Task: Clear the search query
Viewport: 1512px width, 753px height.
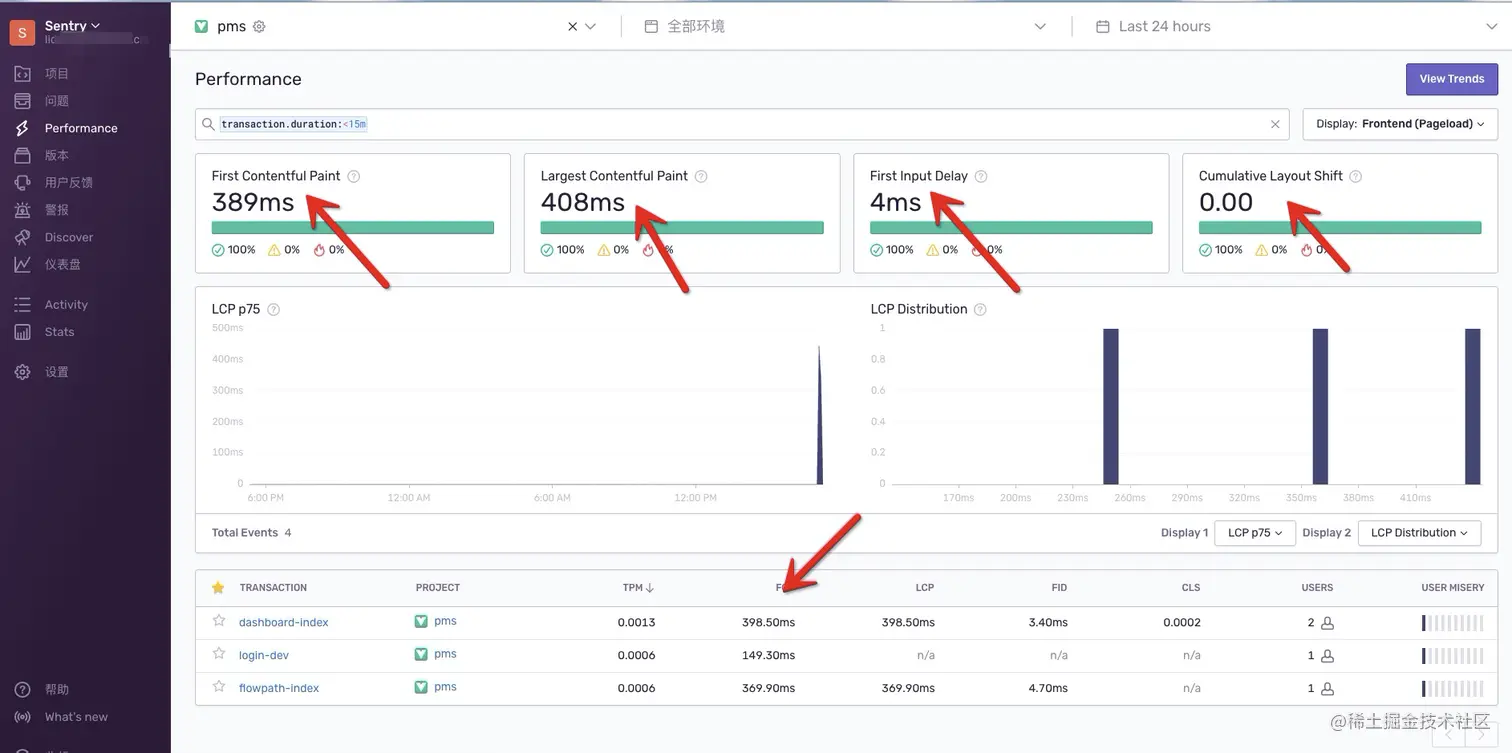Action: coord(1275,124)
